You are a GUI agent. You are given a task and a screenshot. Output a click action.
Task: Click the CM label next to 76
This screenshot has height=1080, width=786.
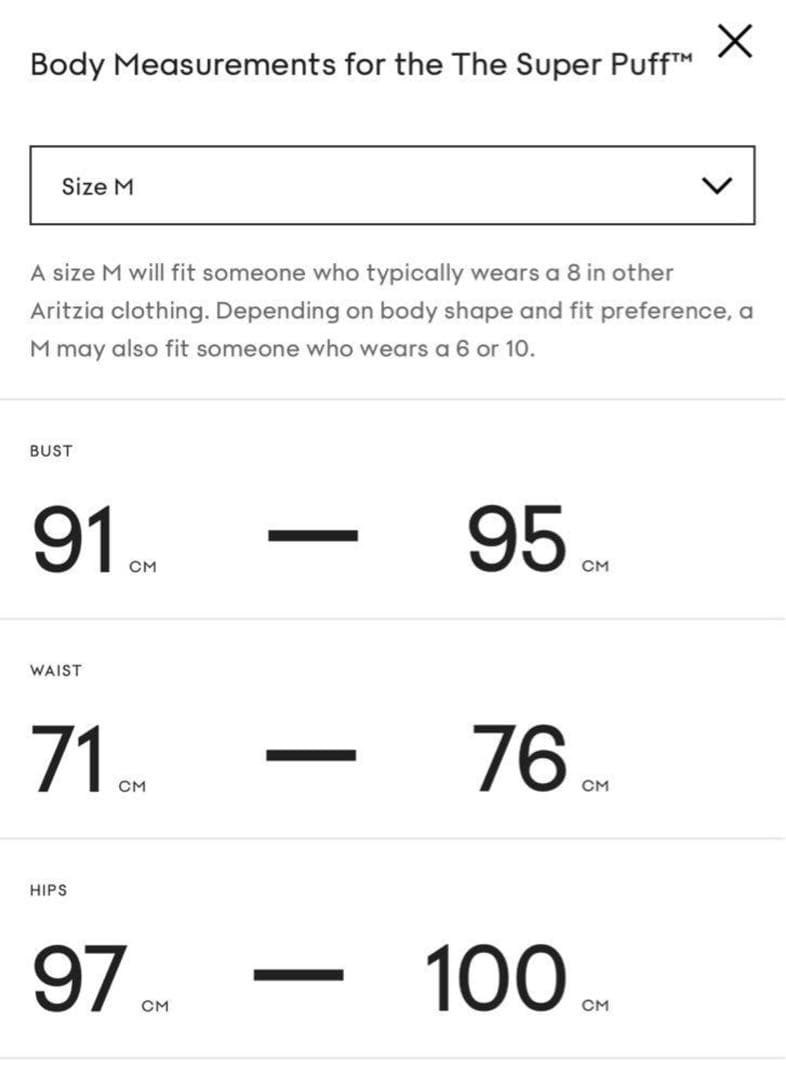pyautogui.click(x=594, y=787)
